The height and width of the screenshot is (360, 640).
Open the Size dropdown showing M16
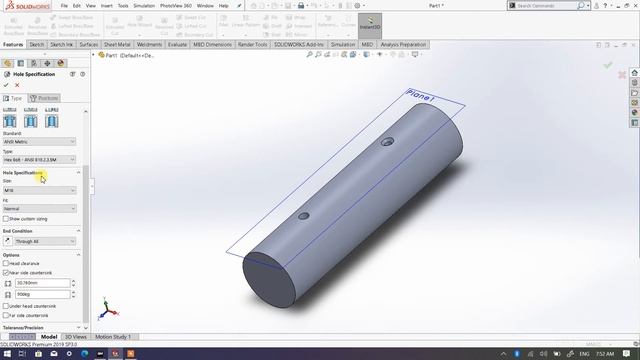(39, 190)
